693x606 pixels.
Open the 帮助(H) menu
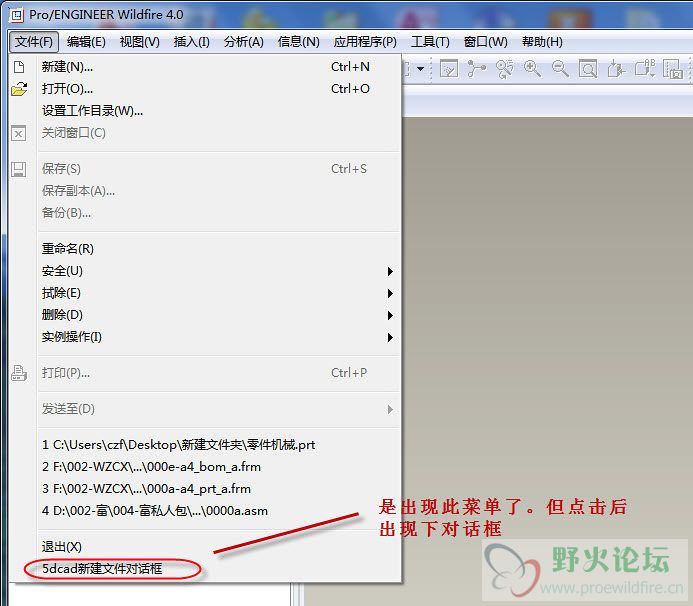[542, 42]
